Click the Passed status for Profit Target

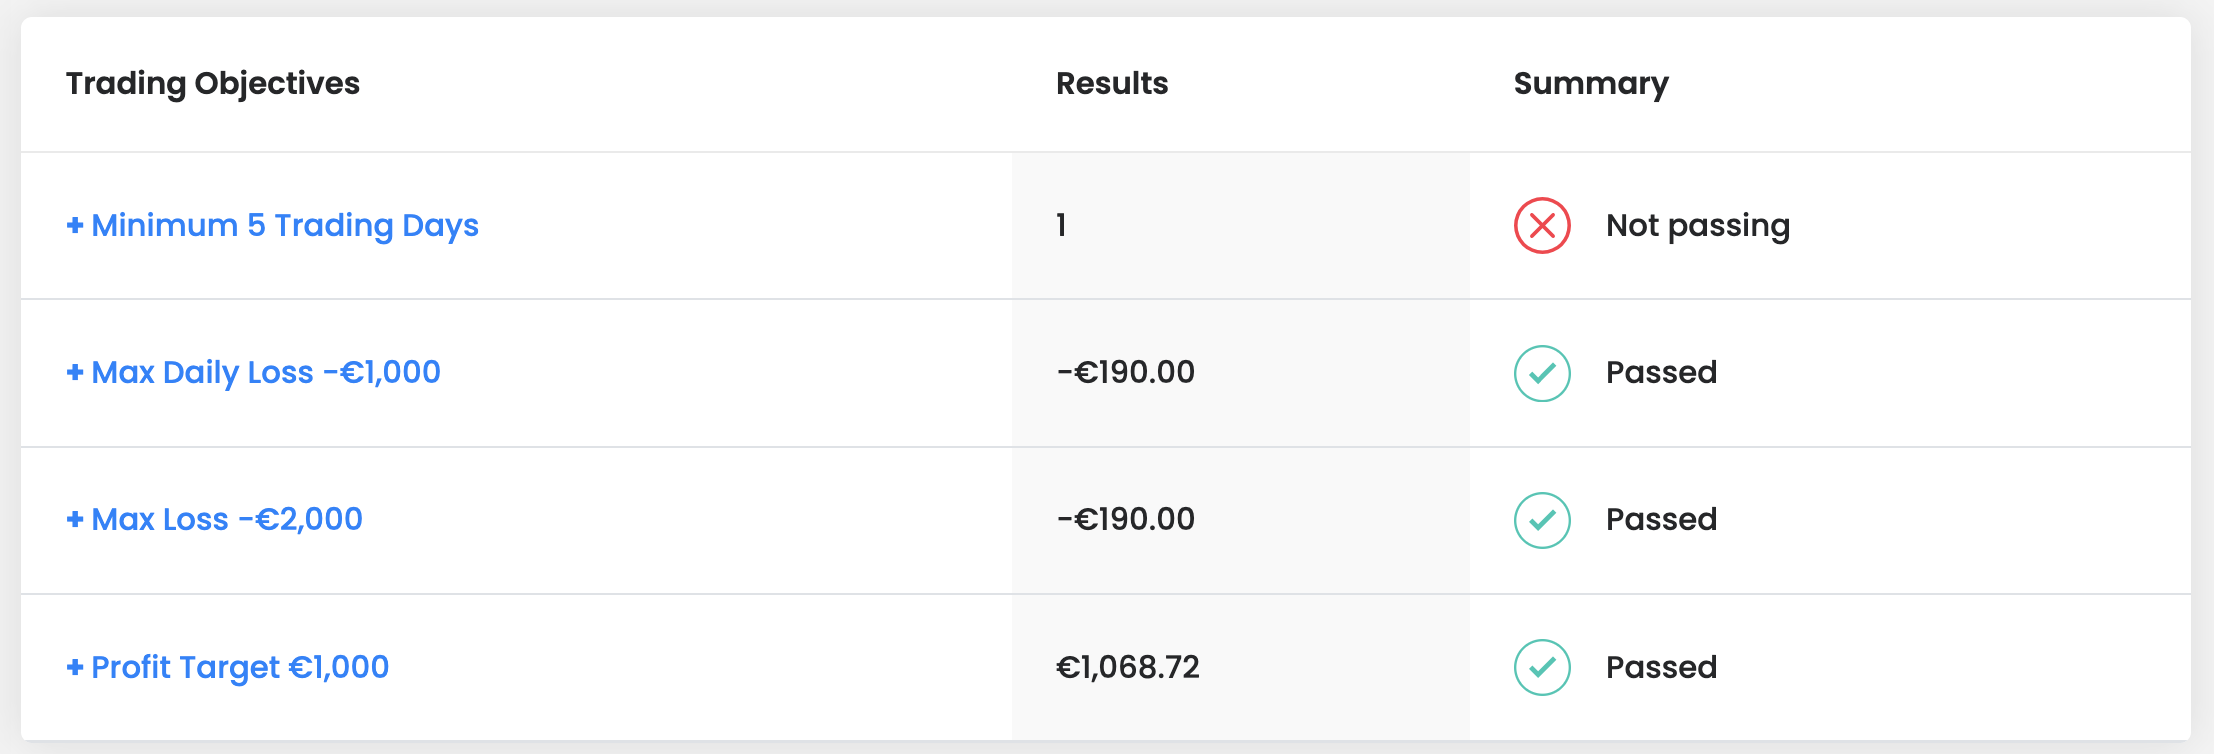1661,667
